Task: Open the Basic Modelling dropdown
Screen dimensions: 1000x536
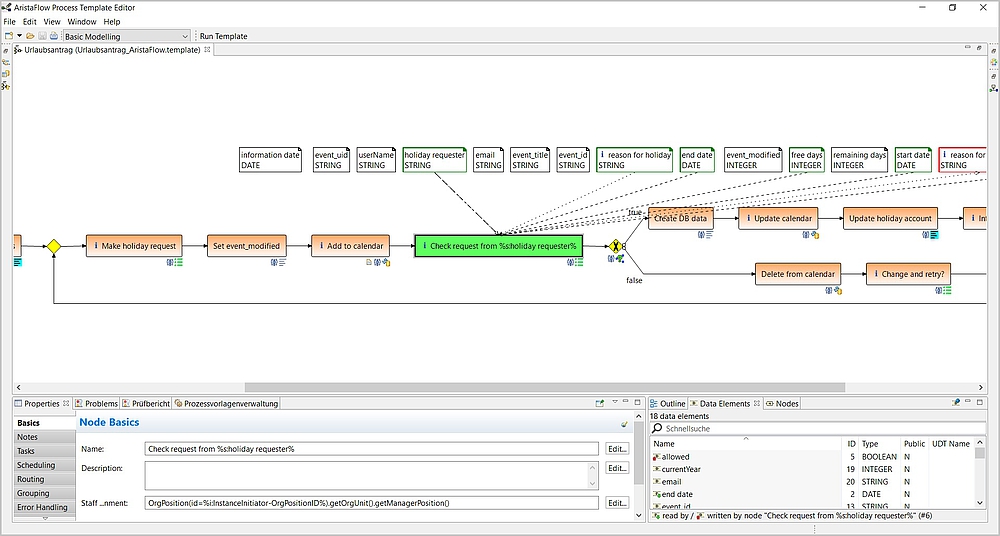Action: point(126,36)
